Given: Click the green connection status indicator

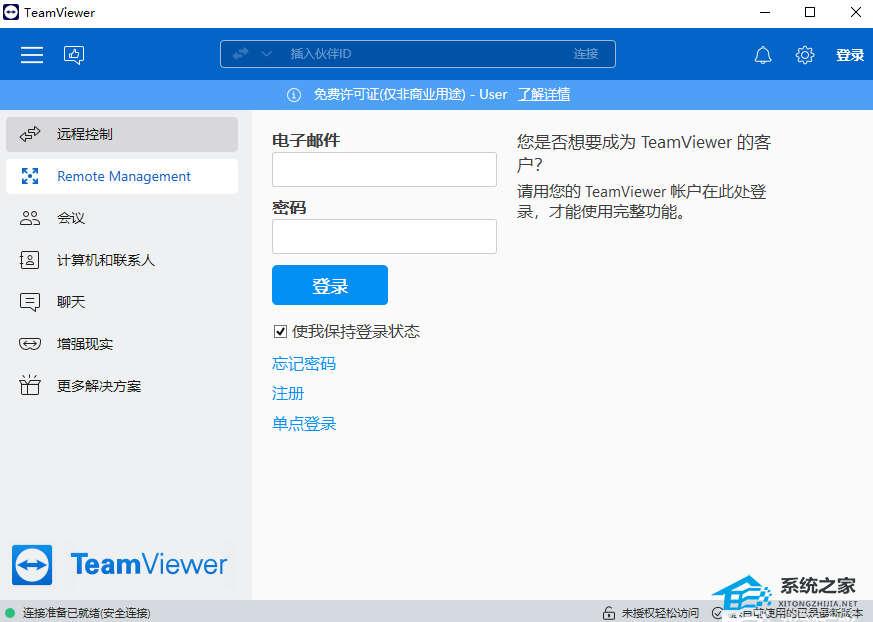Looking at the screenshot, I should pos(9,613).
